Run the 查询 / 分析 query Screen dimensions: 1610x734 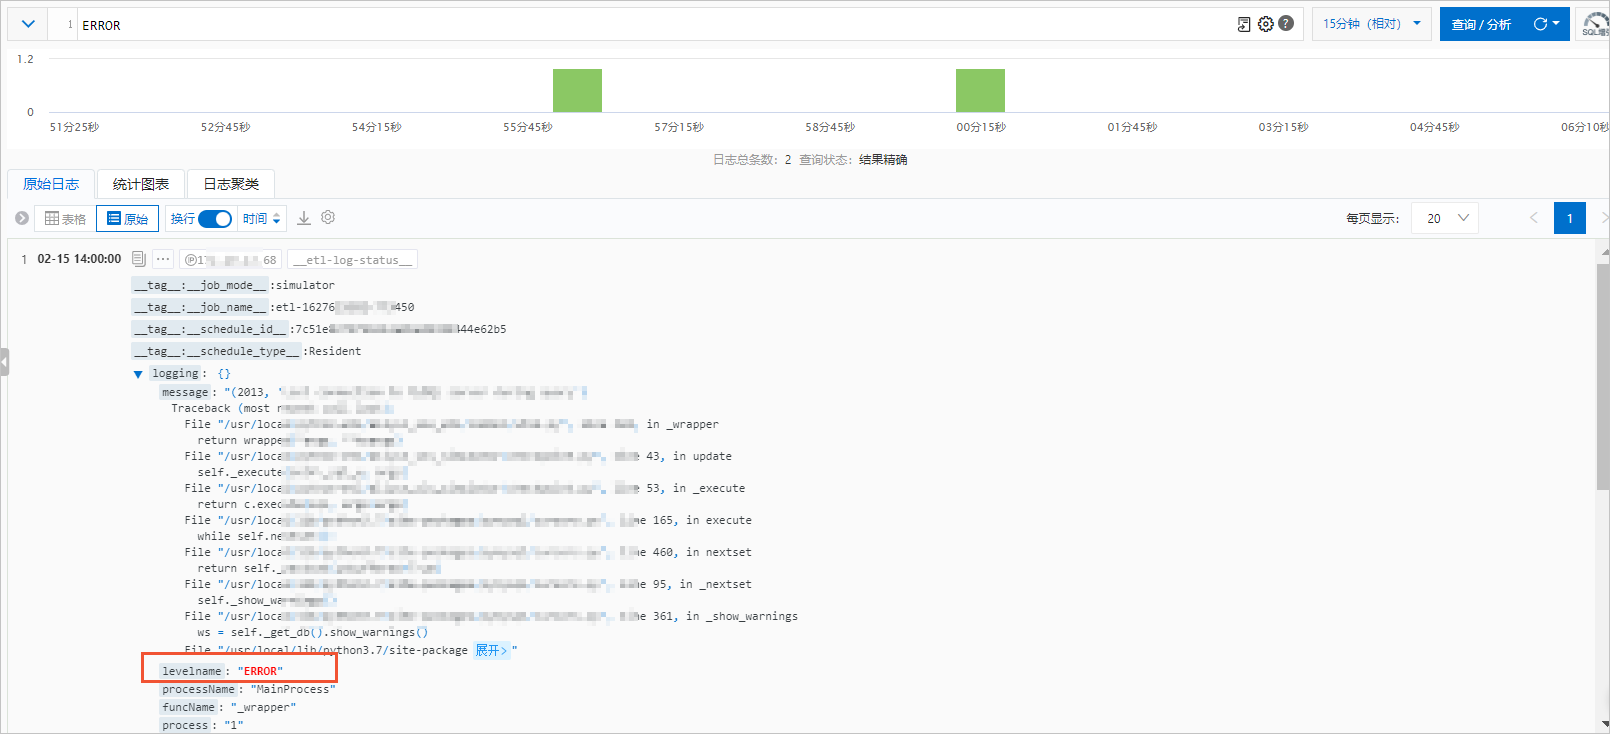1481,24
